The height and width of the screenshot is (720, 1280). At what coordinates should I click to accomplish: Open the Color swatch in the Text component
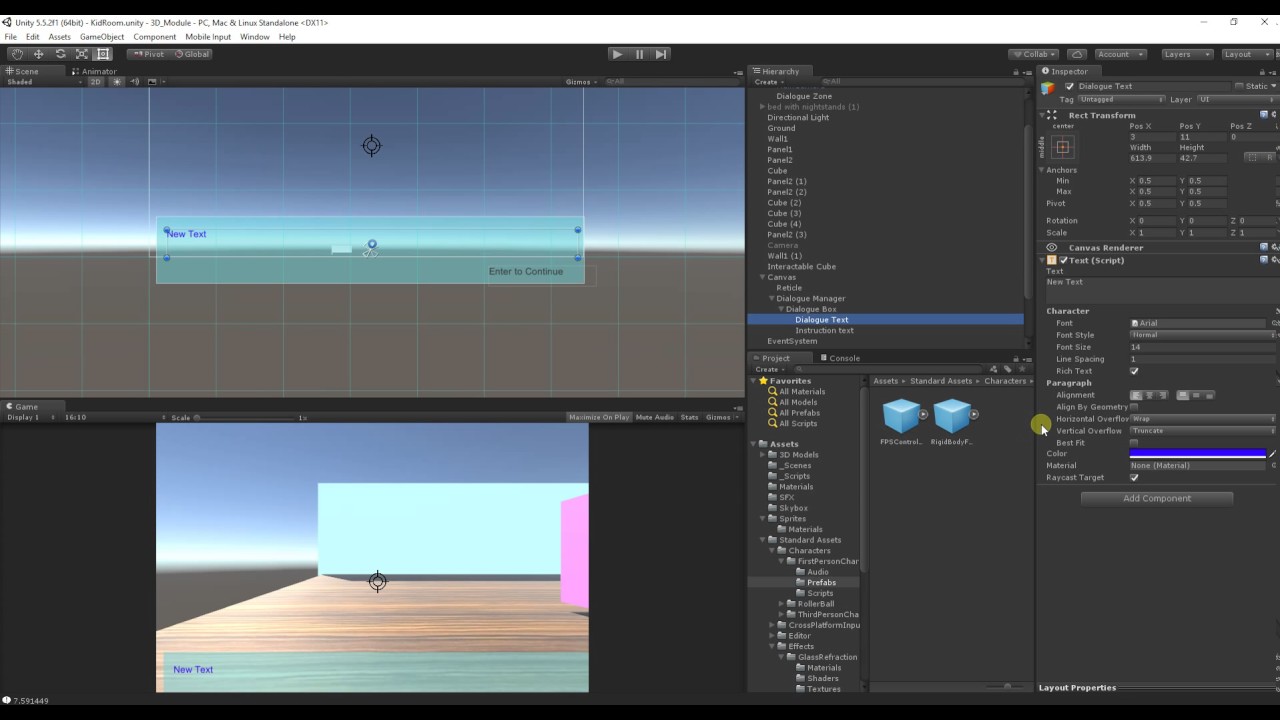pyautogui.click(x=1197, y=453)
